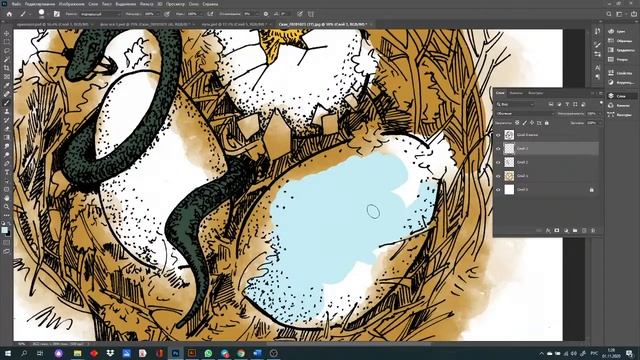Screen dimensions: 640x360
Task: Switch to the Каналы tab in Layers panel
Action: [516, 93]
